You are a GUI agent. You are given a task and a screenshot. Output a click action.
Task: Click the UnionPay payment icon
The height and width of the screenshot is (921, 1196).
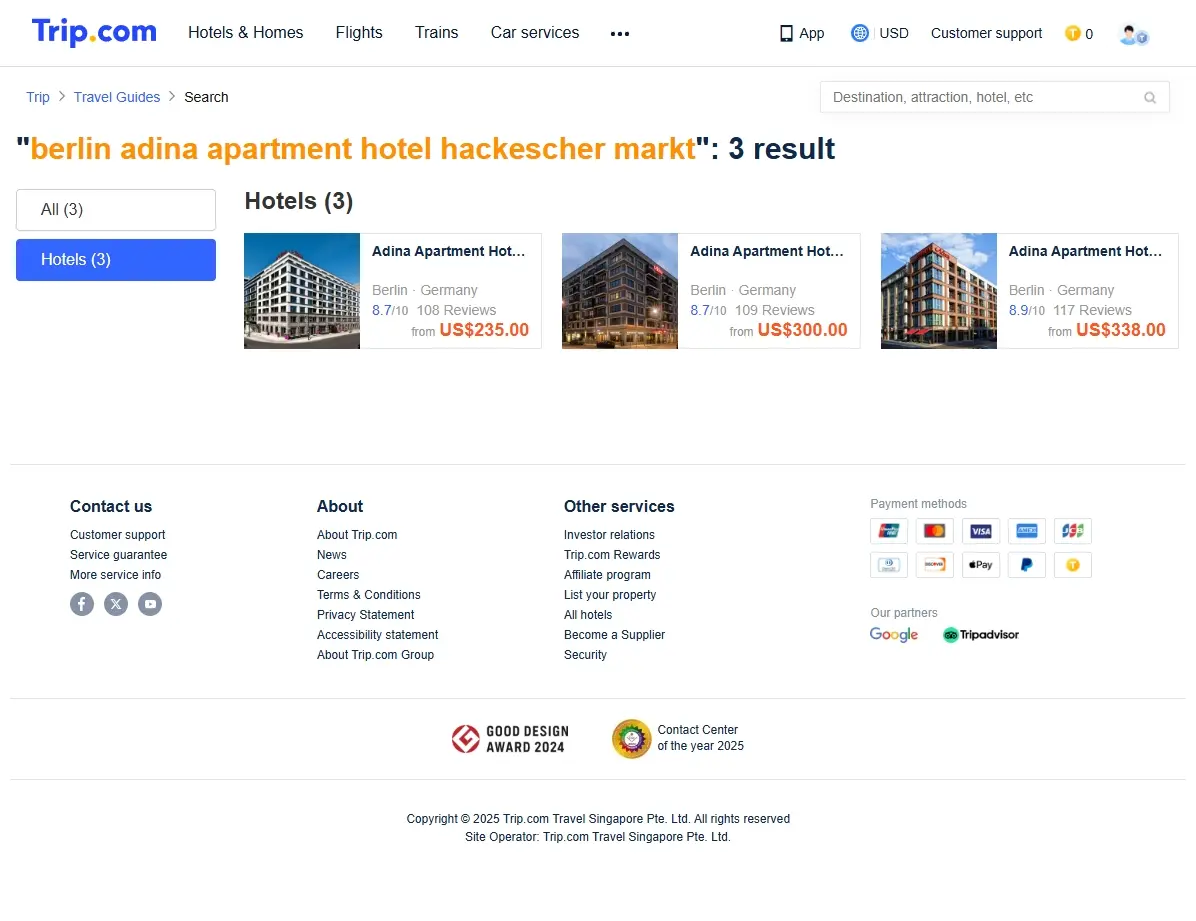tap(889, 531)
